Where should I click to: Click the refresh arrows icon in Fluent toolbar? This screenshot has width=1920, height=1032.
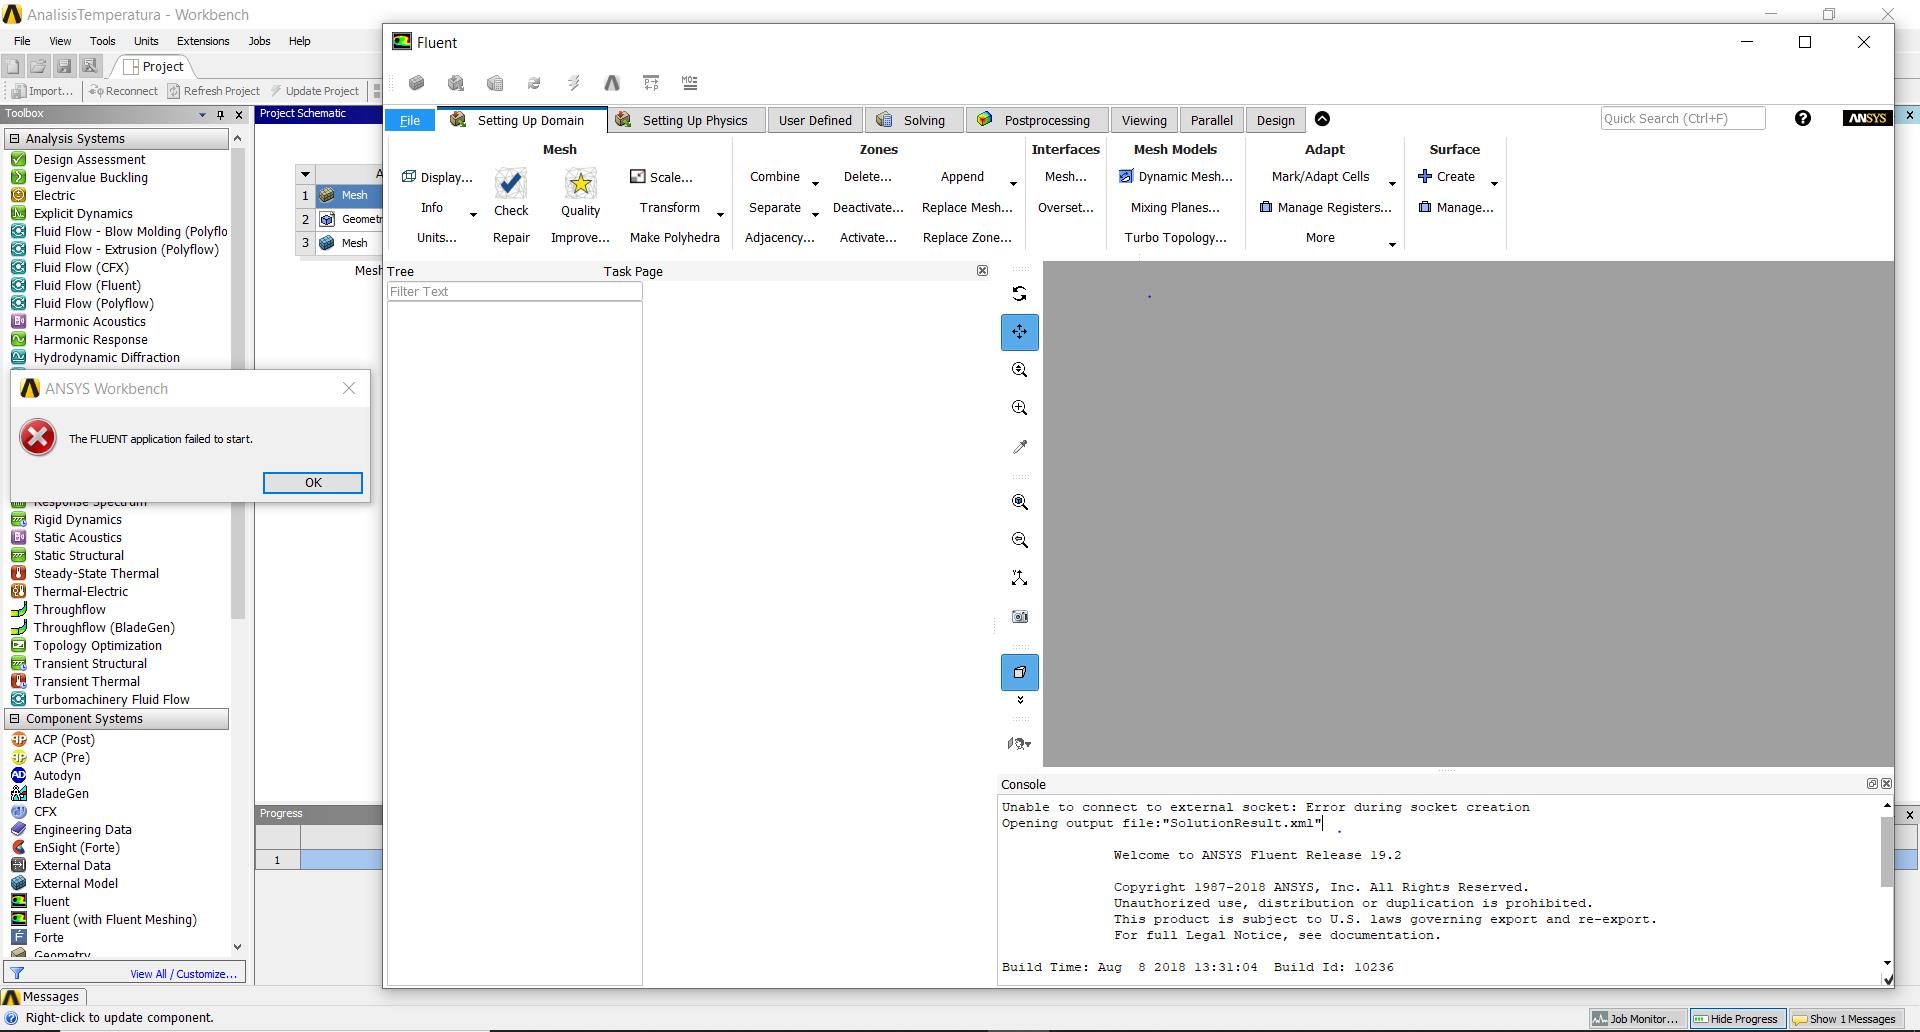coord(534,83)
